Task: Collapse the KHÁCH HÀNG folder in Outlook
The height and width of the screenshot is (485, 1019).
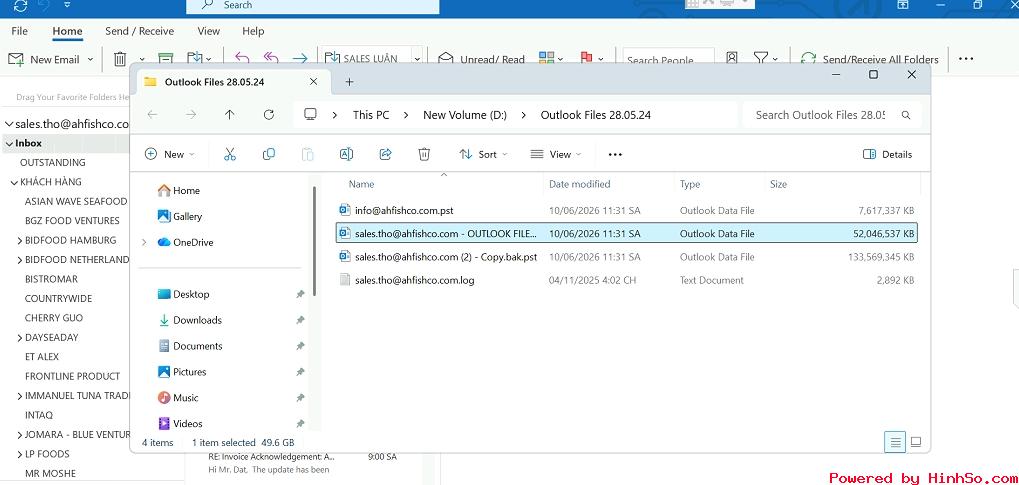Action: [x=14, y=183]
